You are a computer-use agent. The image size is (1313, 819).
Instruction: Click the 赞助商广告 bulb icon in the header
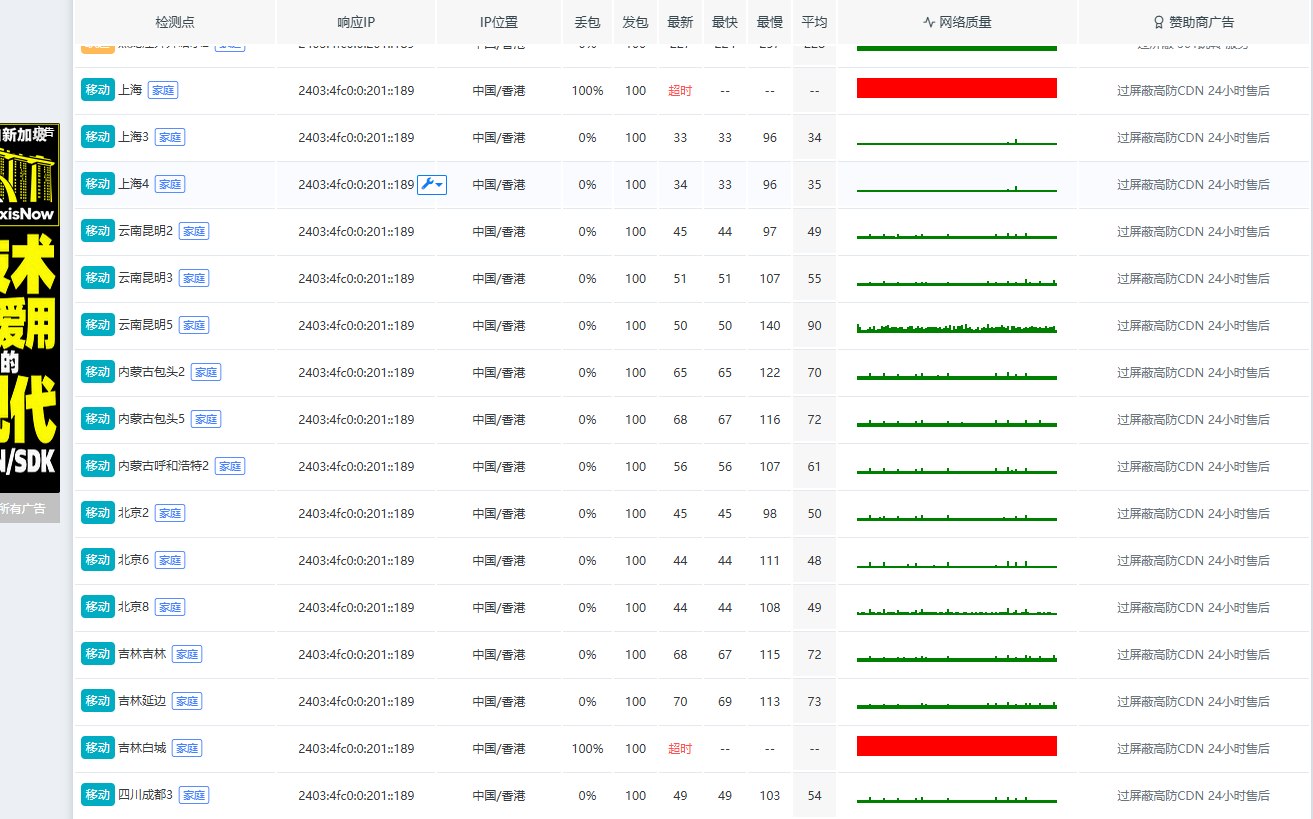[x=1158, y=21]
